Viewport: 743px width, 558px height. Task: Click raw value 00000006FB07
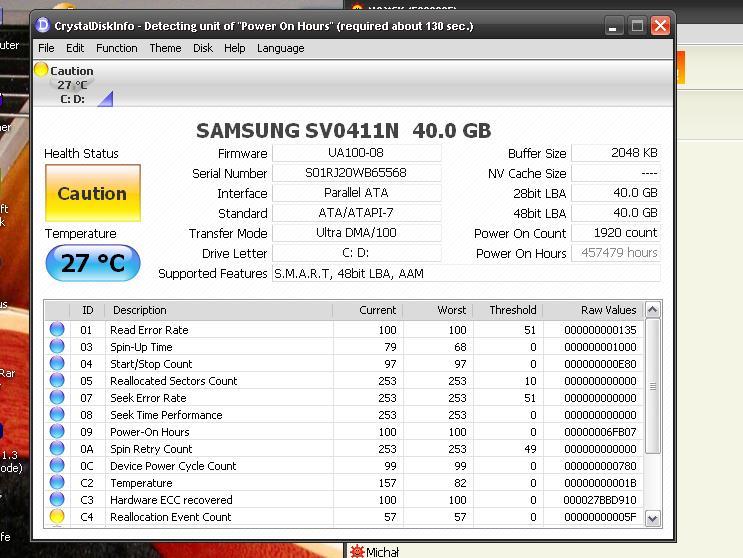600,432
